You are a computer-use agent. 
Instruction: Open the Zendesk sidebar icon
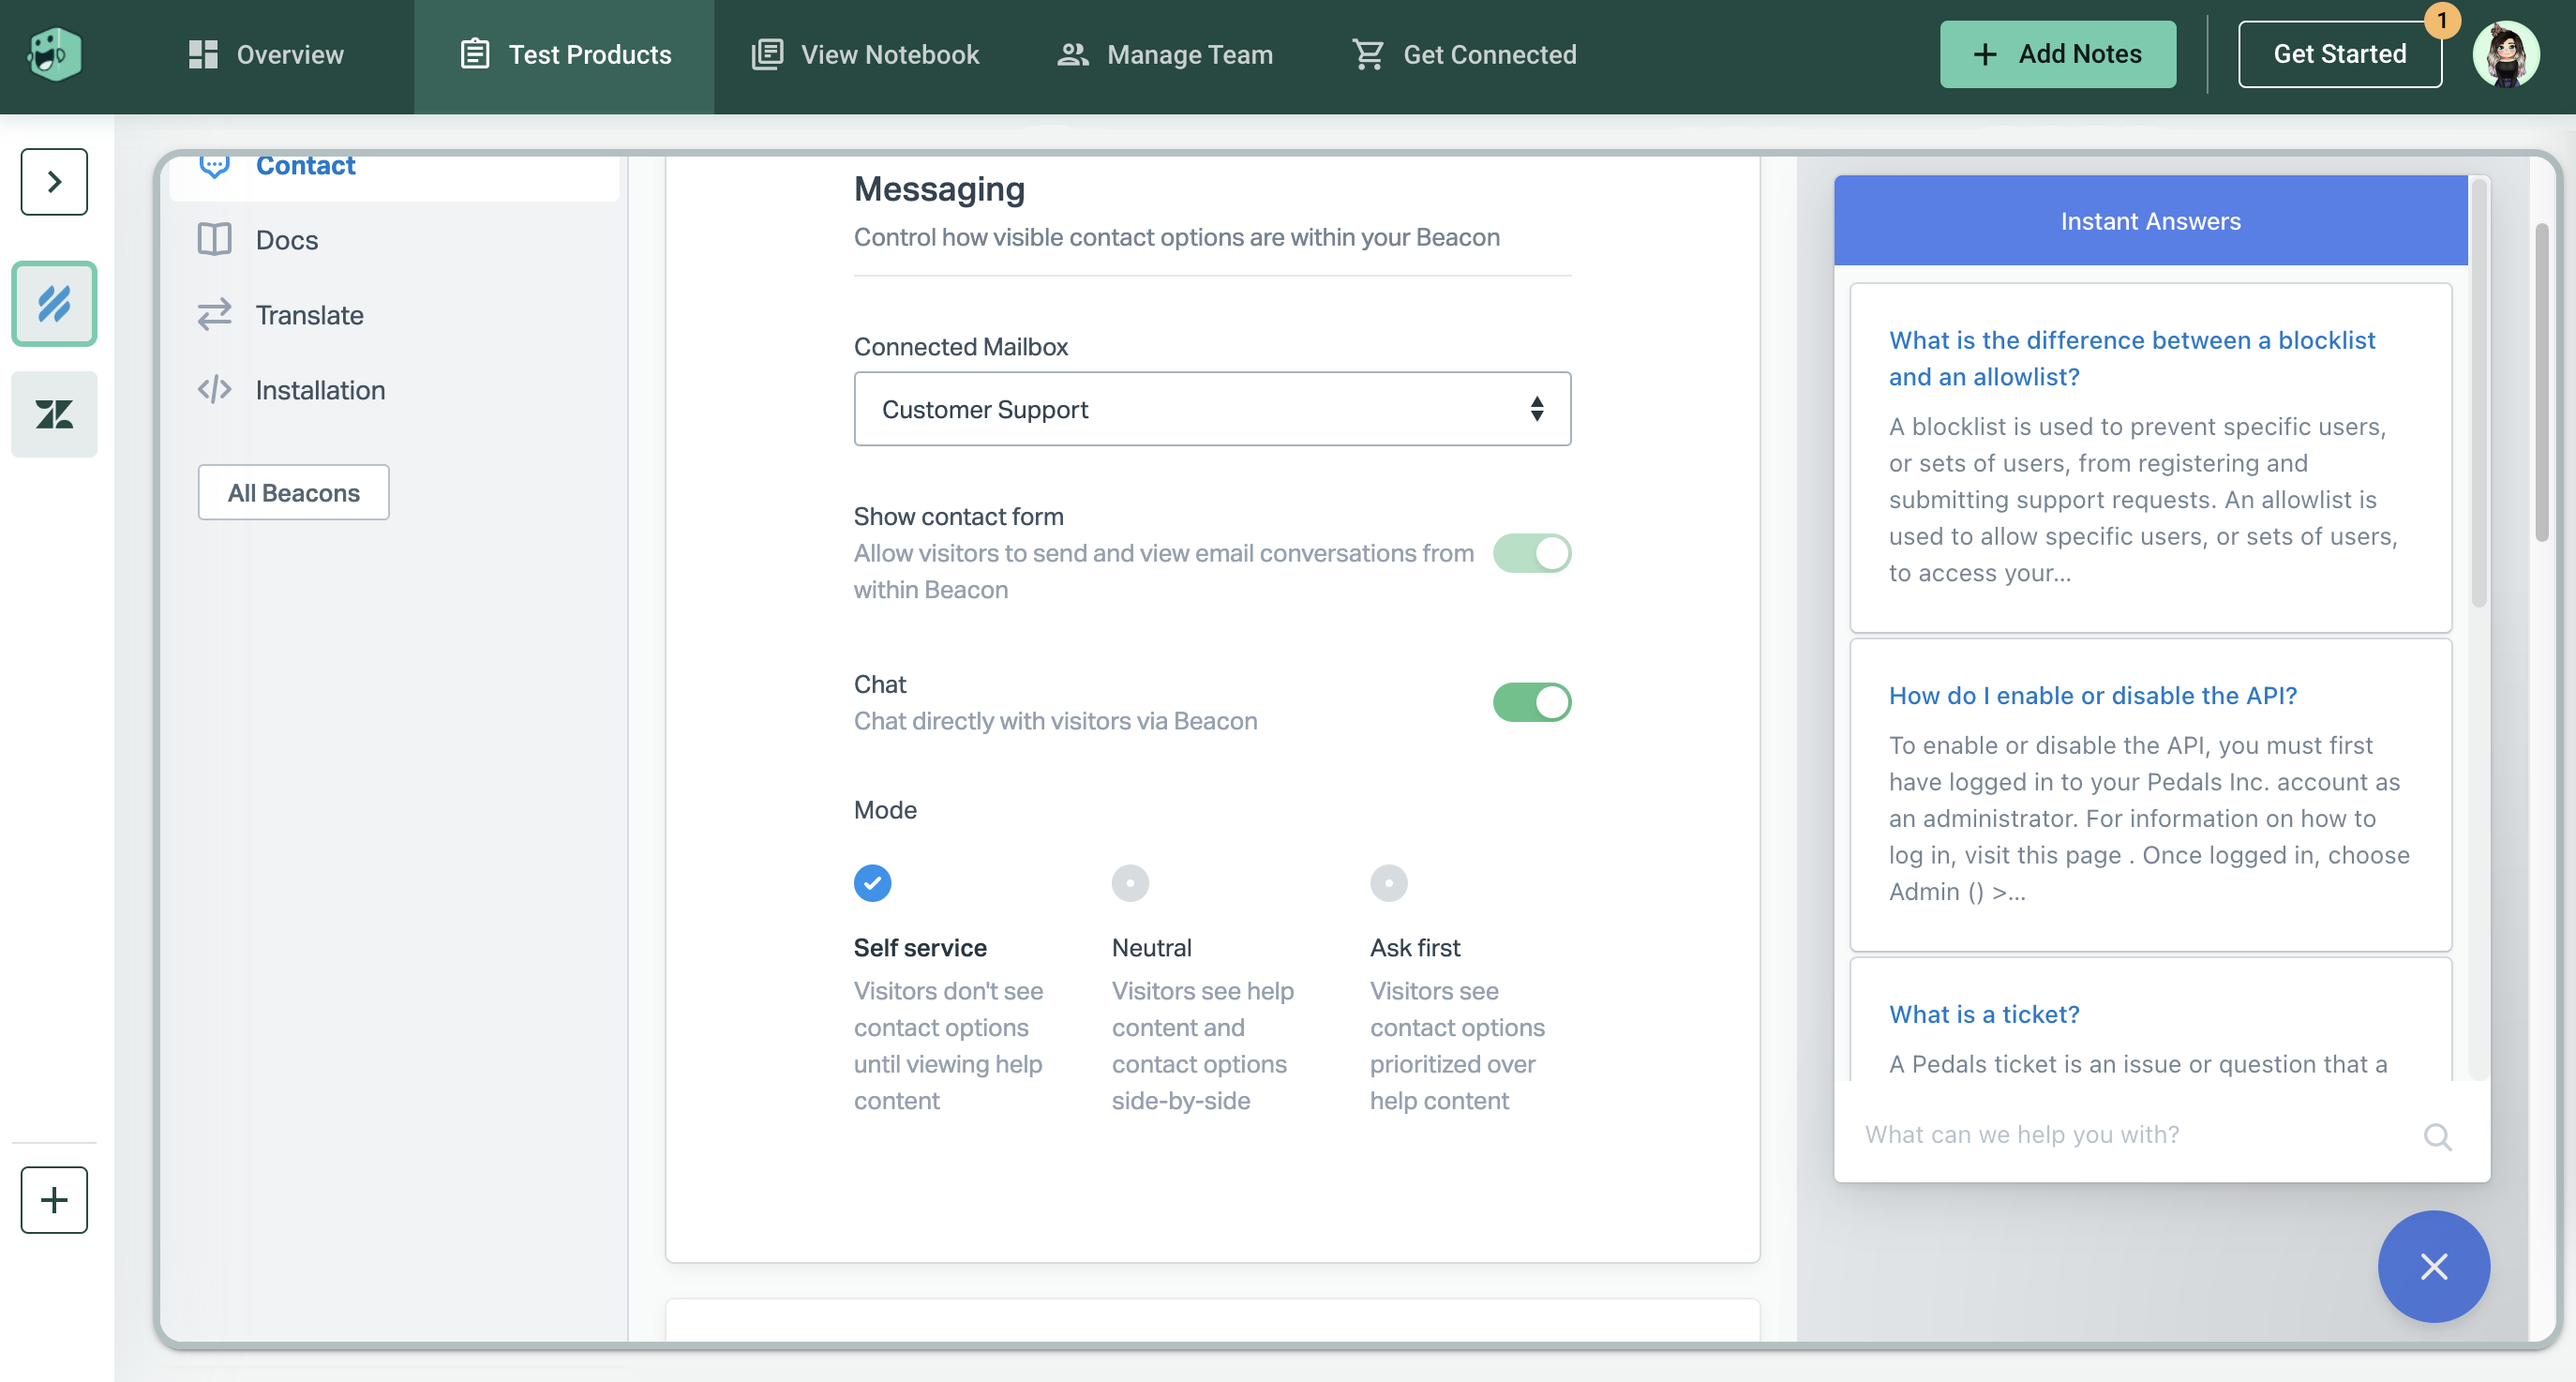click(54, 414)
